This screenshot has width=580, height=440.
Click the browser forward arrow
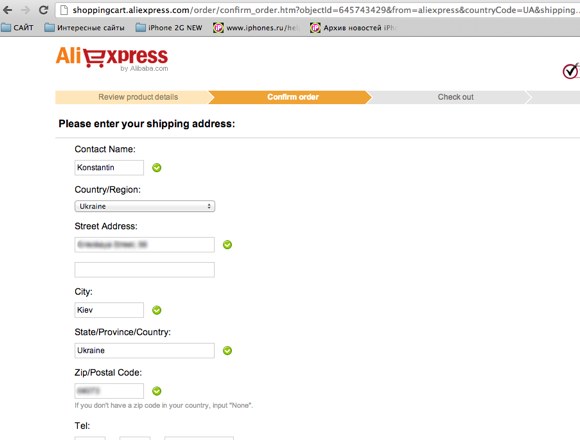[25, 10]
